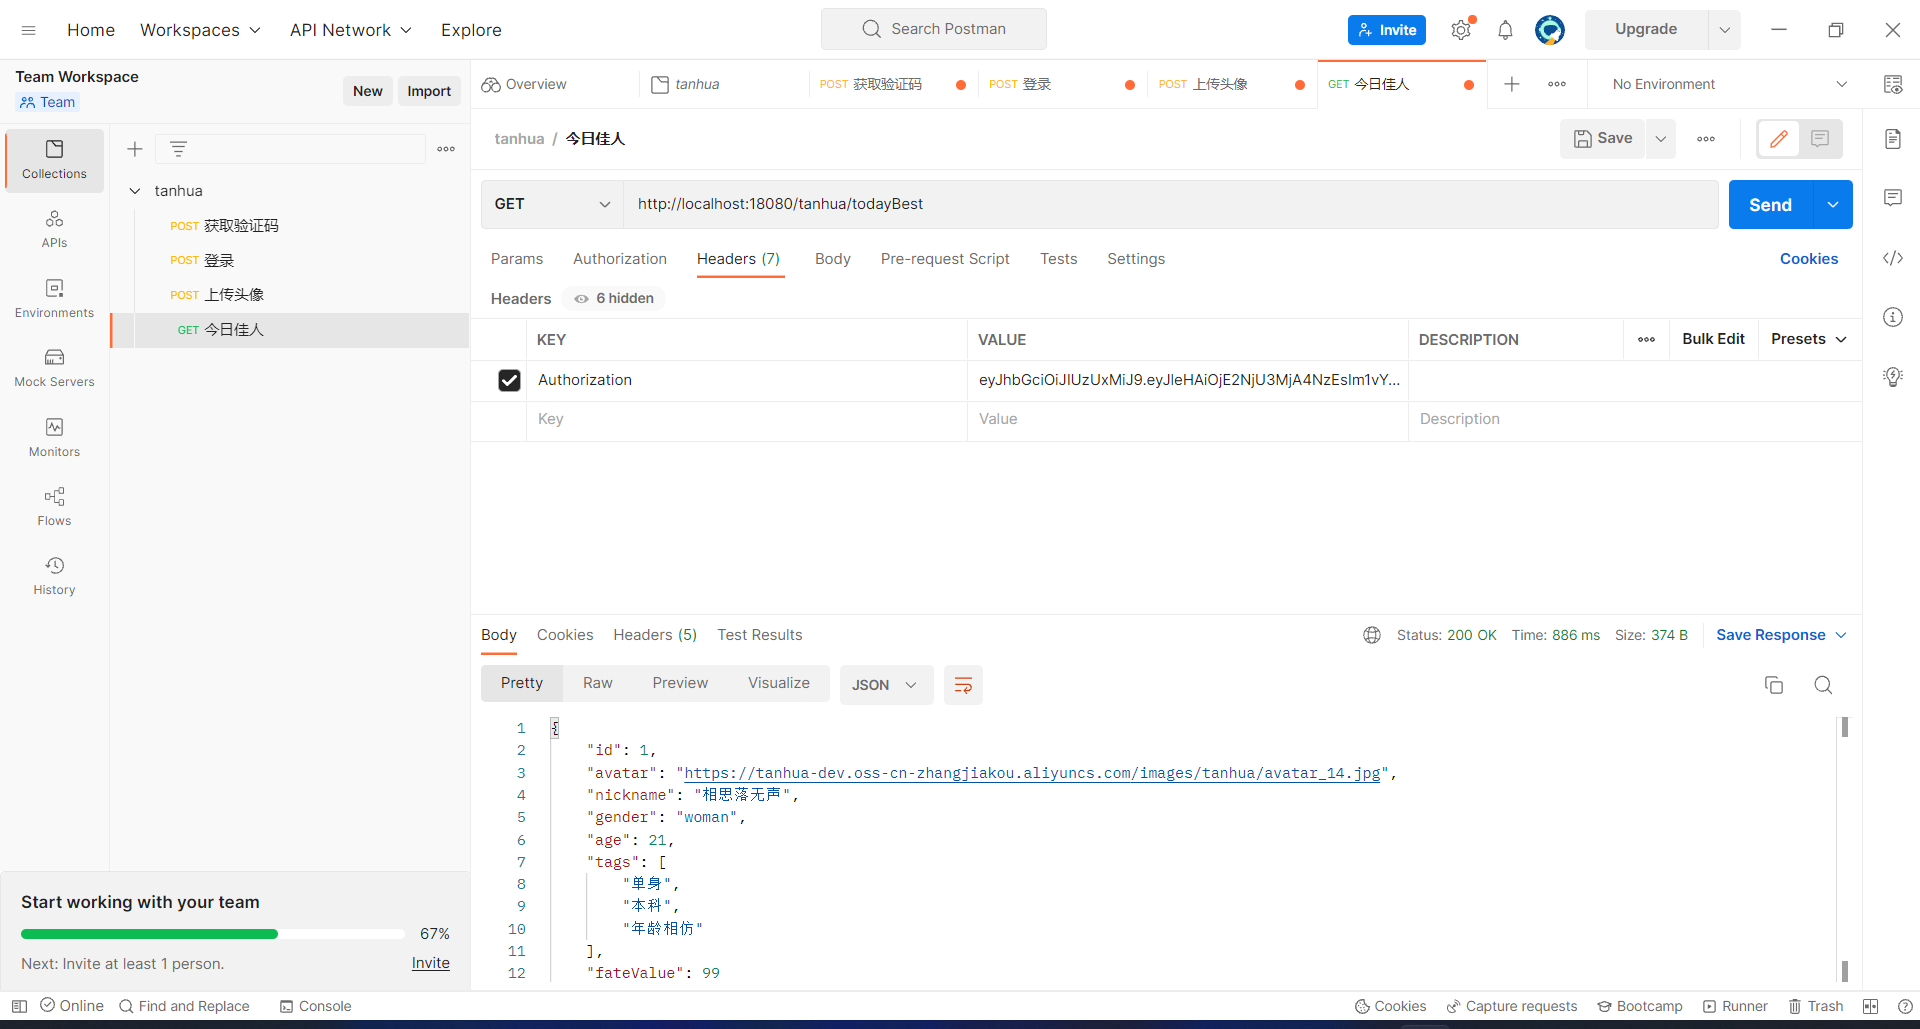Open header Presets dropdown
The image size is (1920, 1029).
(1809, 339)
